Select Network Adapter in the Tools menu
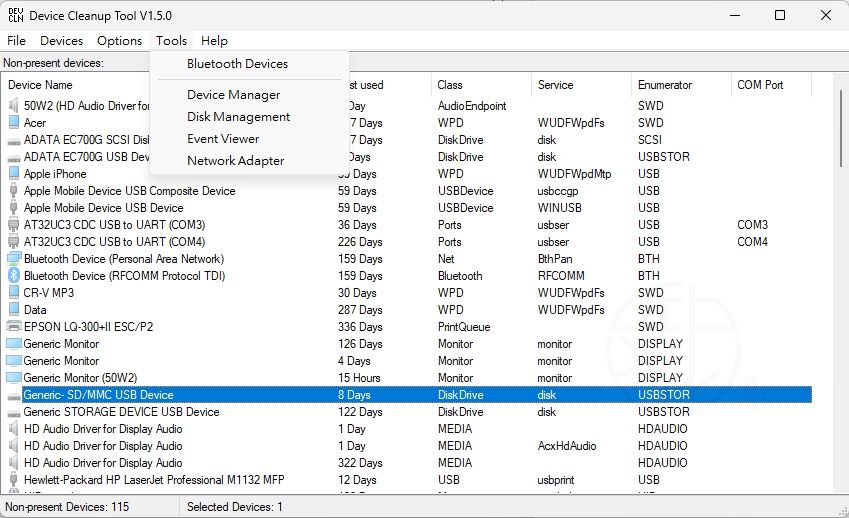The height and width of the screenshot is (518, 849). [235, 161]
